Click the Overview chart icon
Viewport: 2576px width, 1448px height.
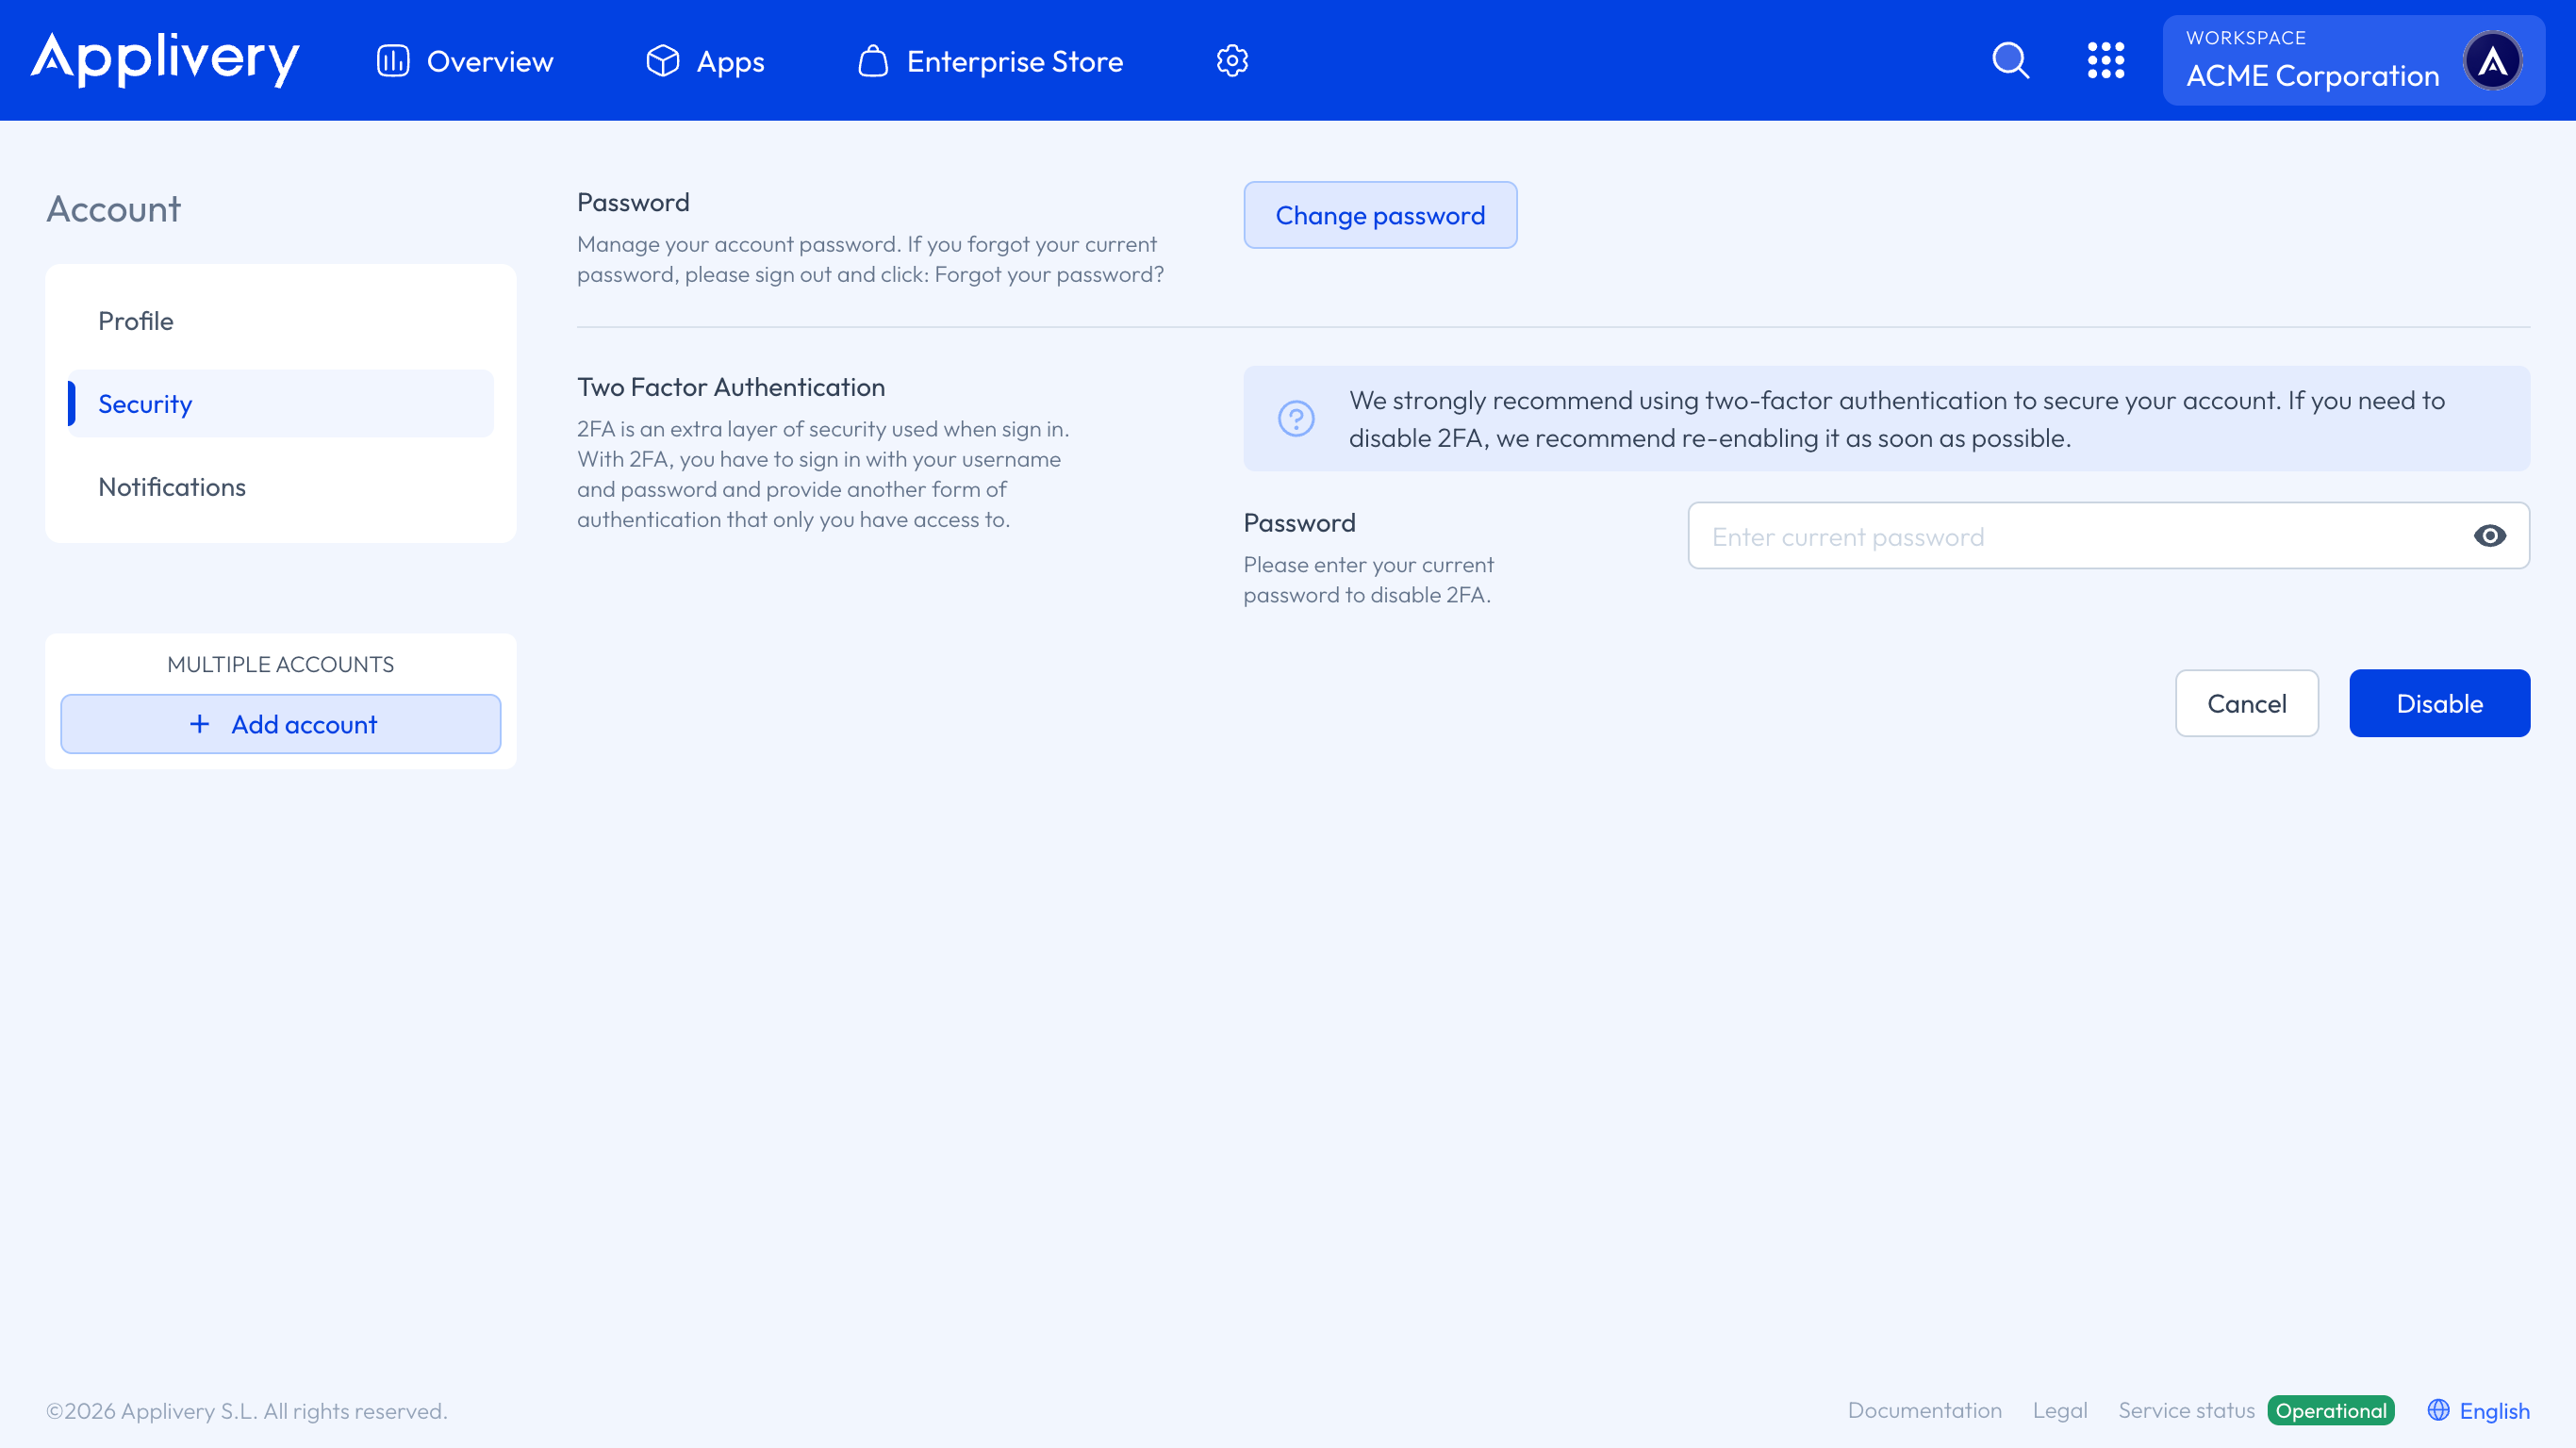coord(392,60)
